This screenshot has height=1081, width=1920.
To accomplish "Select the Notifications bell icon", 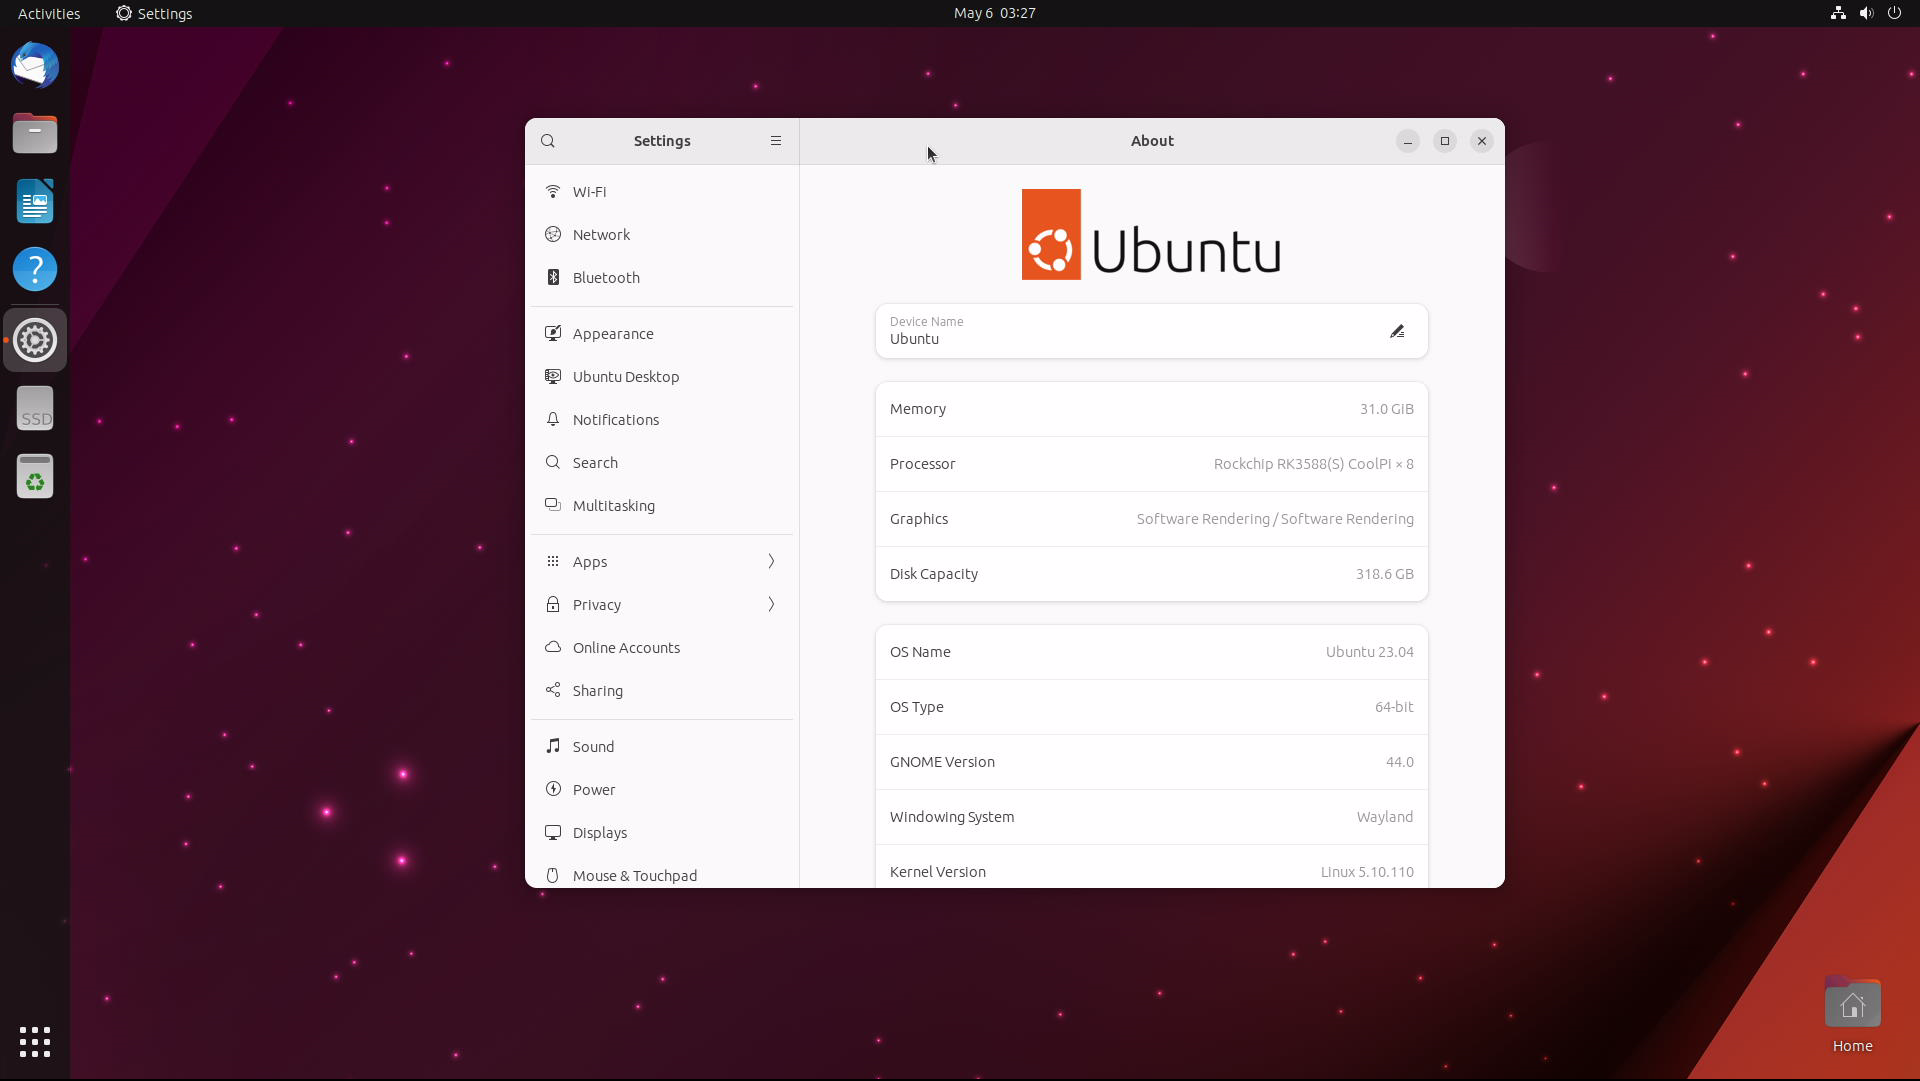I will 553,419.
